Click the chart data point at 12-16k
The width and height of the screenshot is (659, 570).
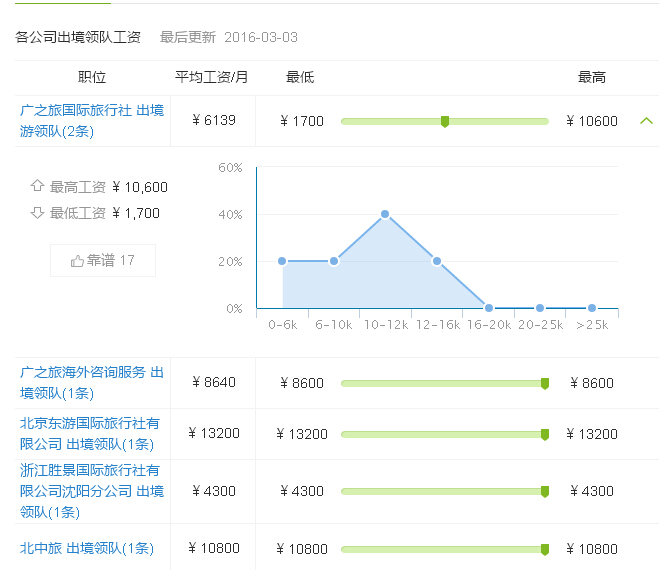coord(437,261)
